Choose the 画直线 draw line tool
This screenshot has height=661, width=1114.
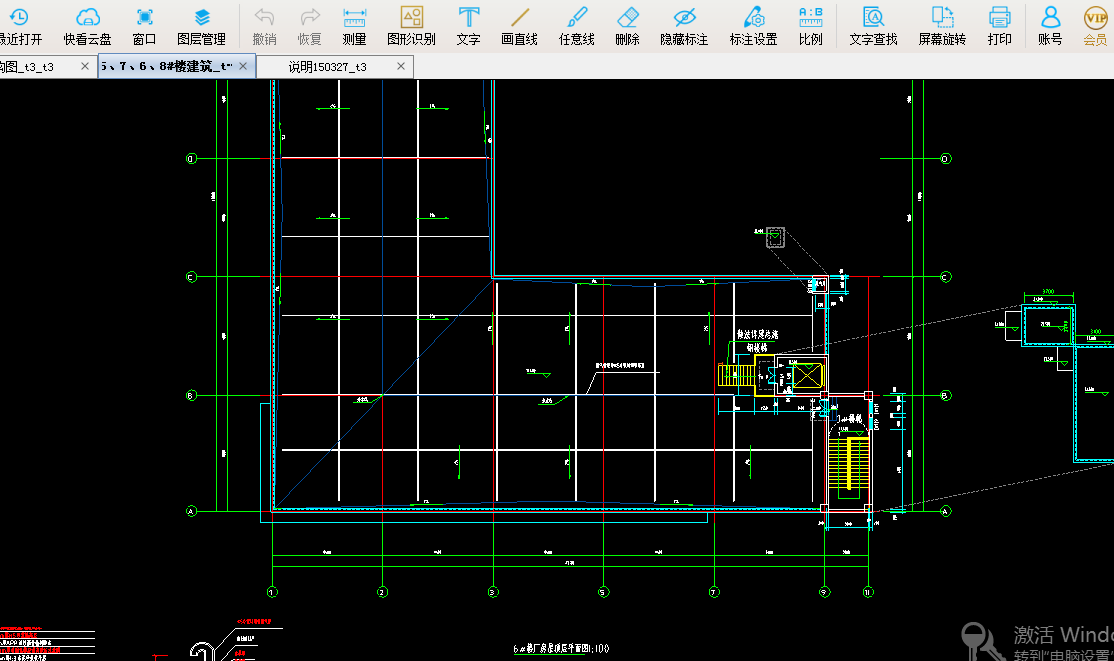[519, 26]
